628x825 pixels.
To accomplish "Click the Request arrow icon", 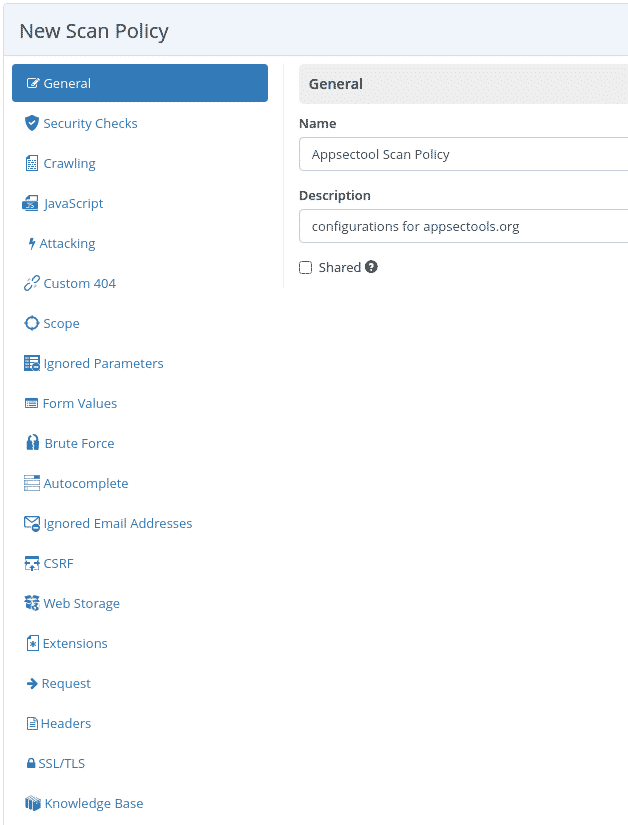I will coord(31,683).
